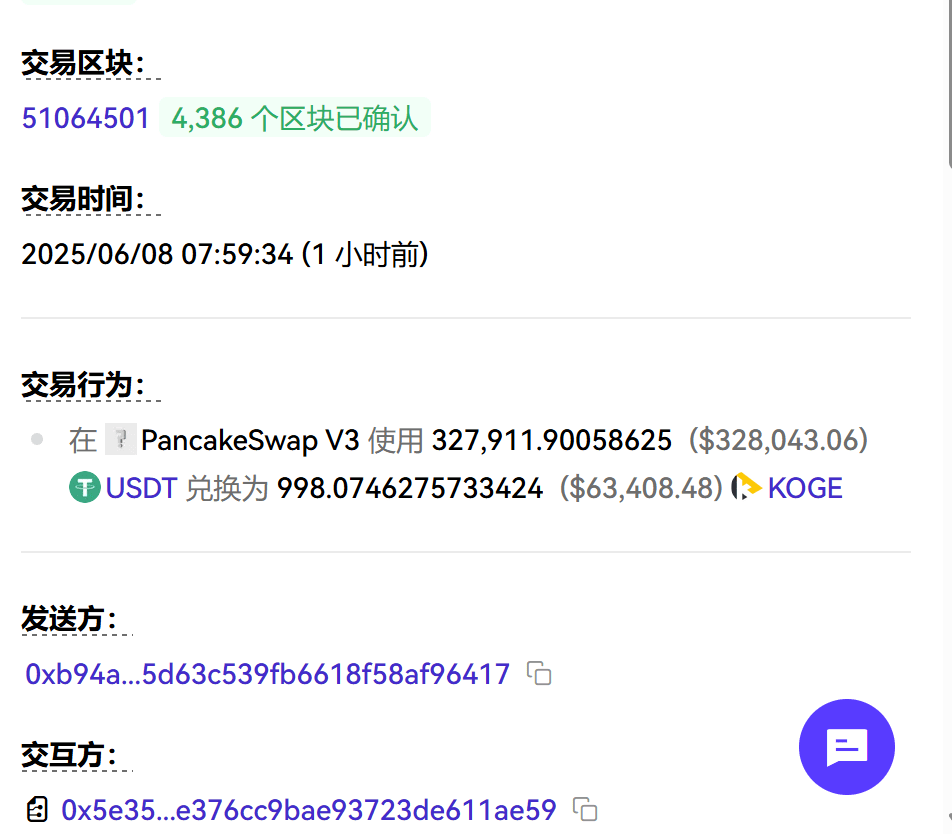Click the PancakeSwap V3 name text
Image resolution: width=952 pixels, height=834 pixels.
[x=250, y=440]
